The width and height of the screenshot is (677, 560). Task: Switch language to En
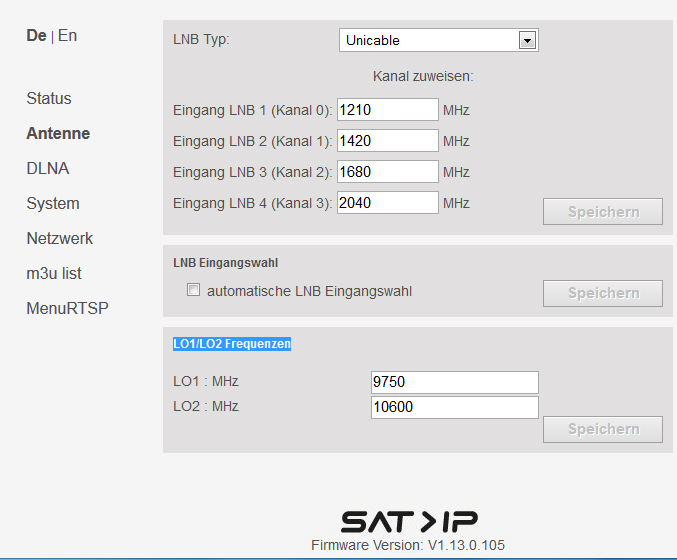click(x=67, y=36)
